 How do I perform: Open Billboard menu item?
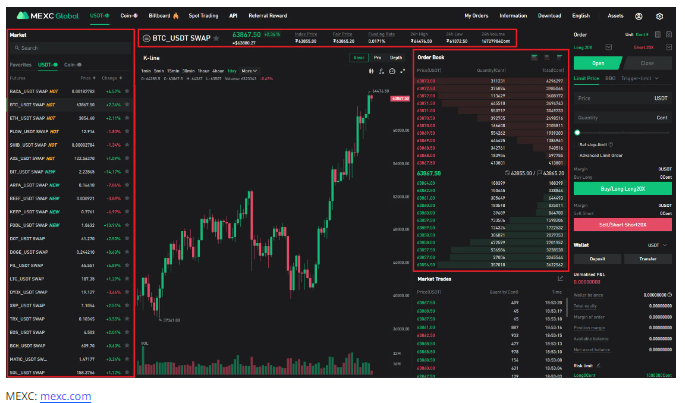pos(163,16)
